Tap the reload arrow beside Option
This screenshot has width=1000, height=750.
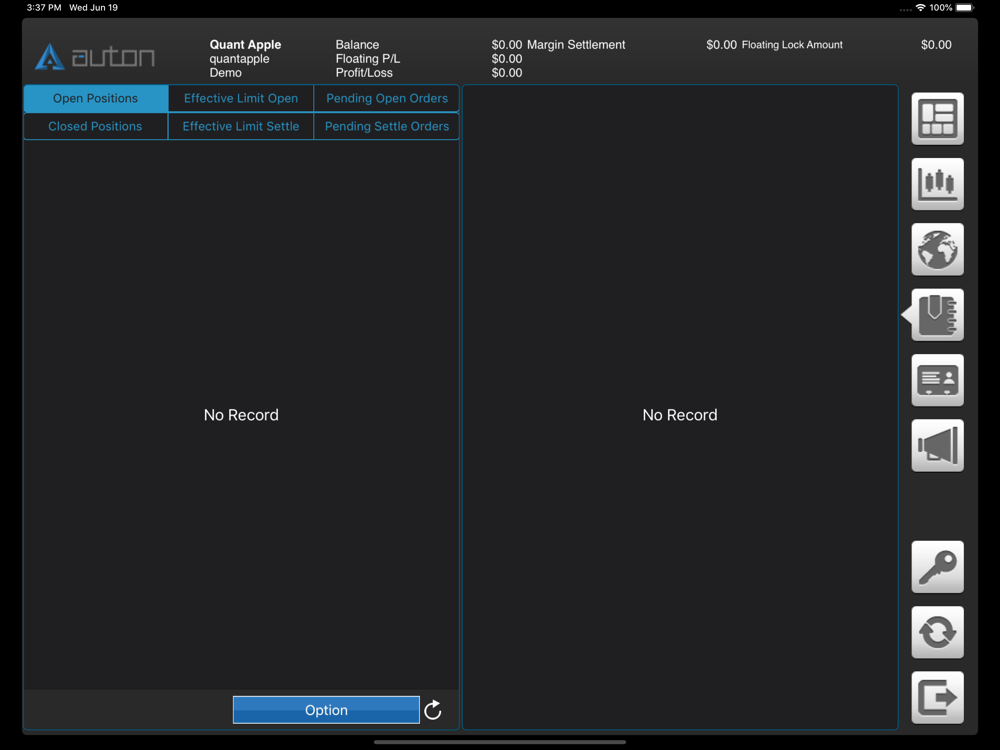pyautogui.click(x=433, y=710)
